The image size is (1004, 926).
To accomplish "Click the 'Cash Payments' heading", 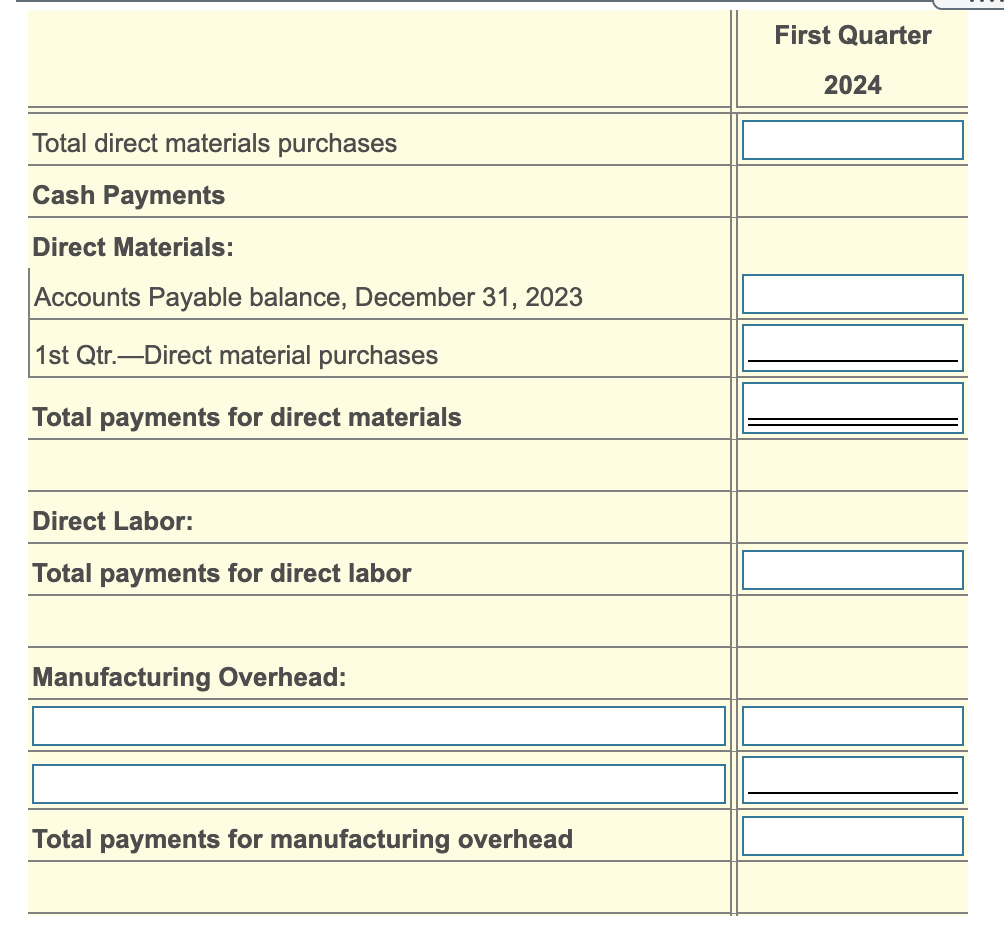I will click(x=129, y=195).
